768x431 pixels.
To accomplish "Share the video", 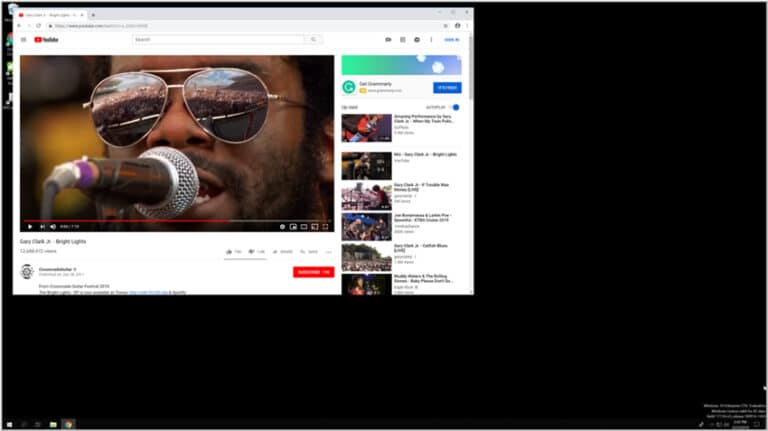I will point(283,252).
